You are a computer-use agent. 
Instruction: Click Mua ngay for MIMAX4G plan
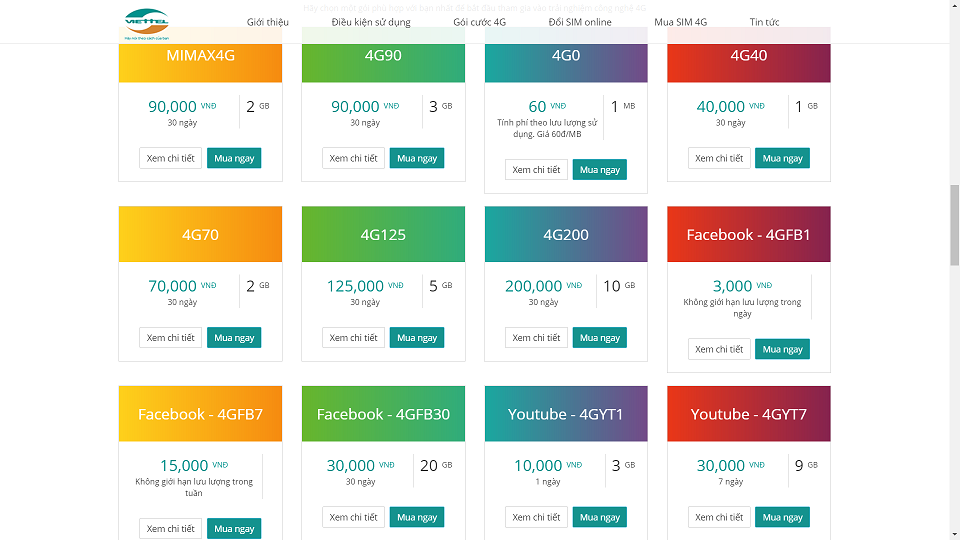[x=234, y=158]
